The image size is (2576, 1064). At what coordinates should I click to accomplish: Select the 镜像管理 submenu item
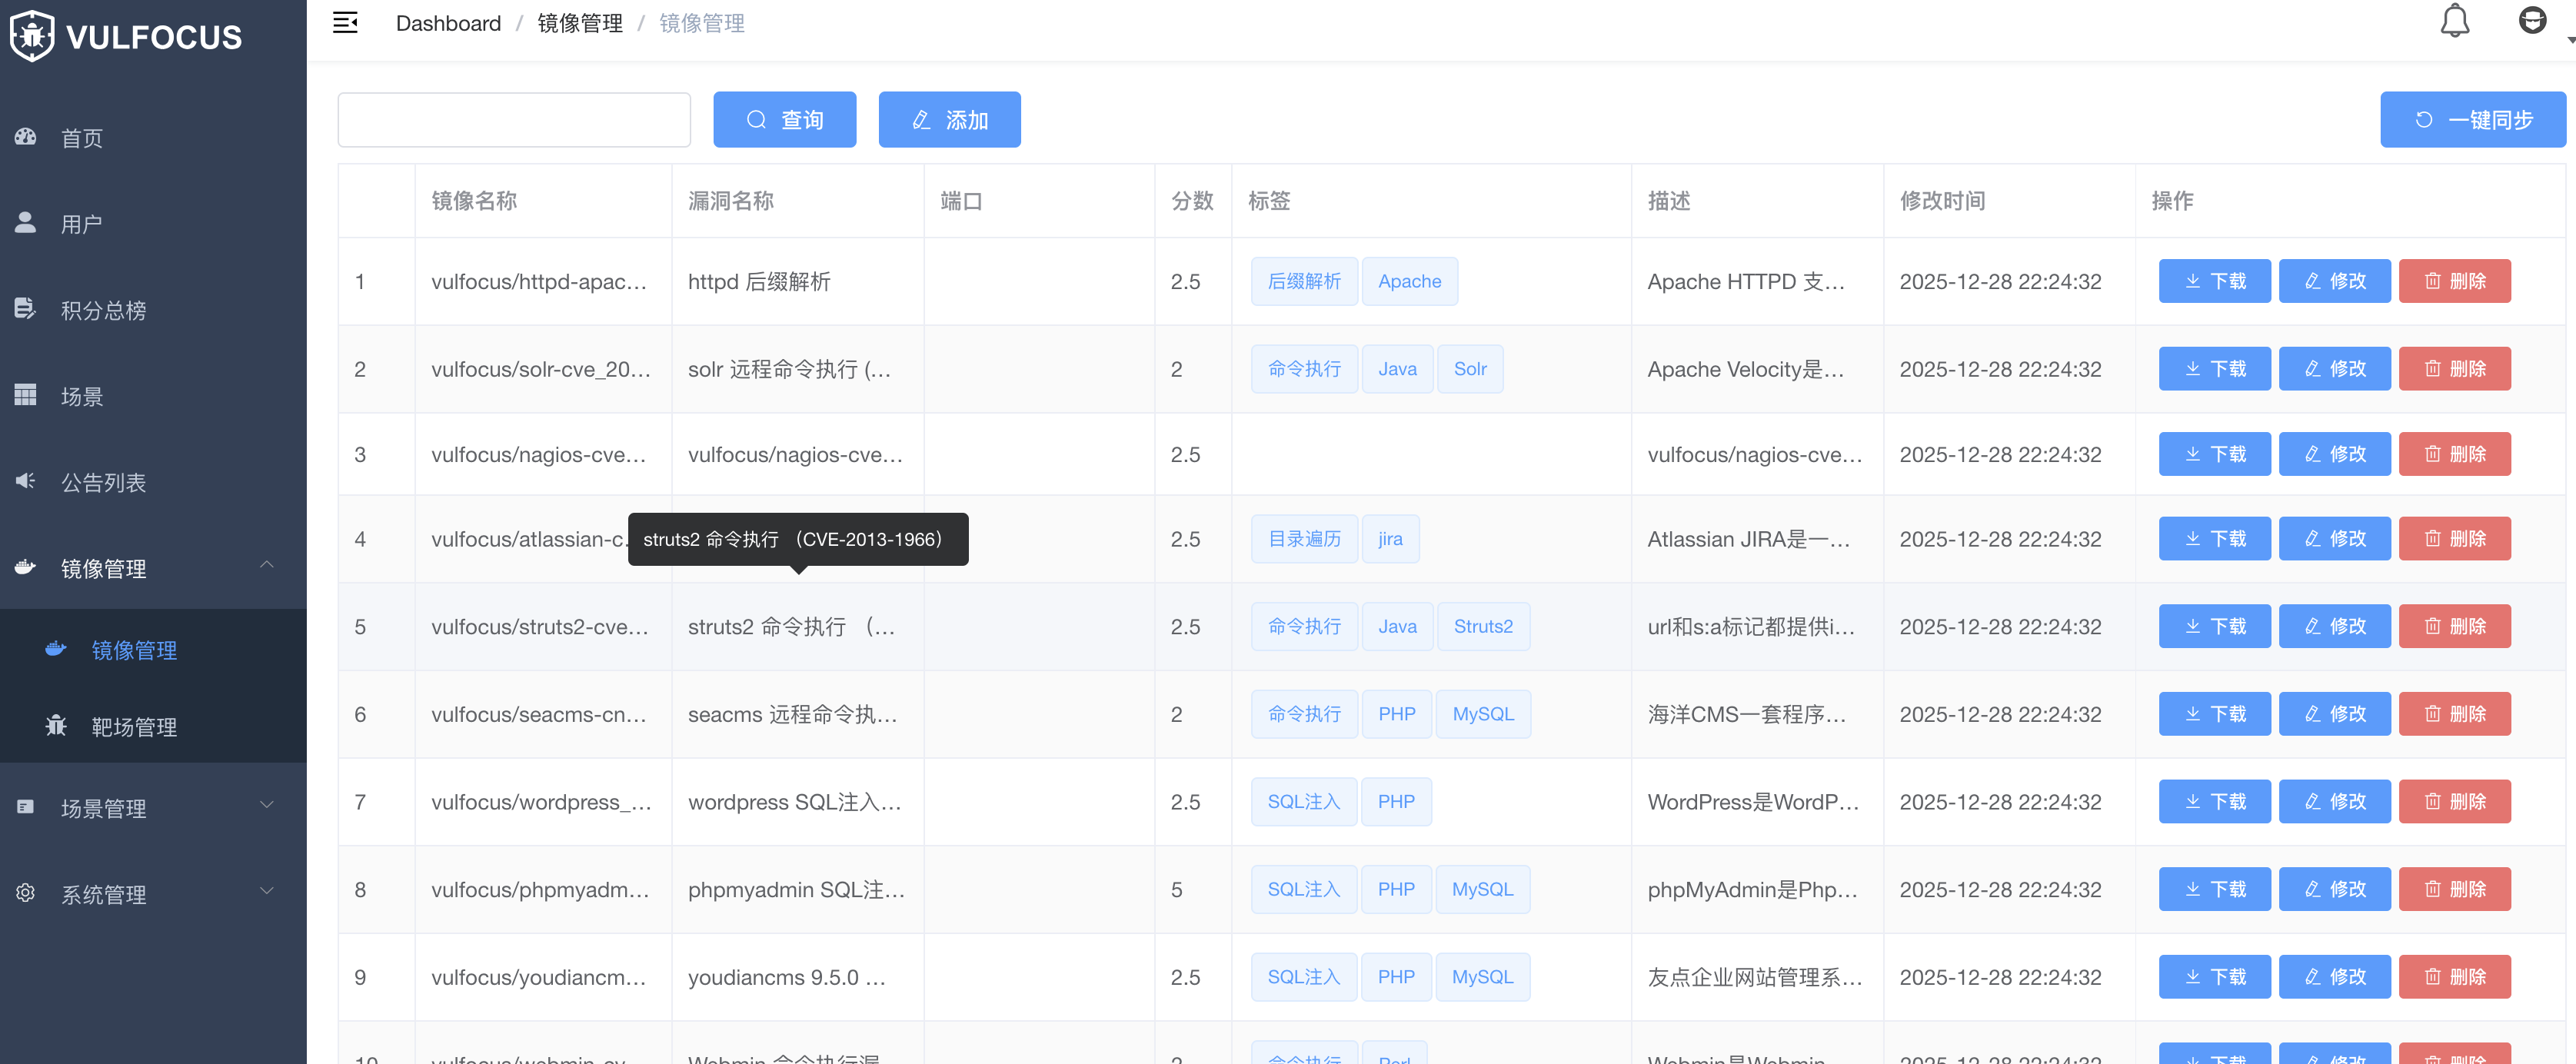tap(134, 650)
